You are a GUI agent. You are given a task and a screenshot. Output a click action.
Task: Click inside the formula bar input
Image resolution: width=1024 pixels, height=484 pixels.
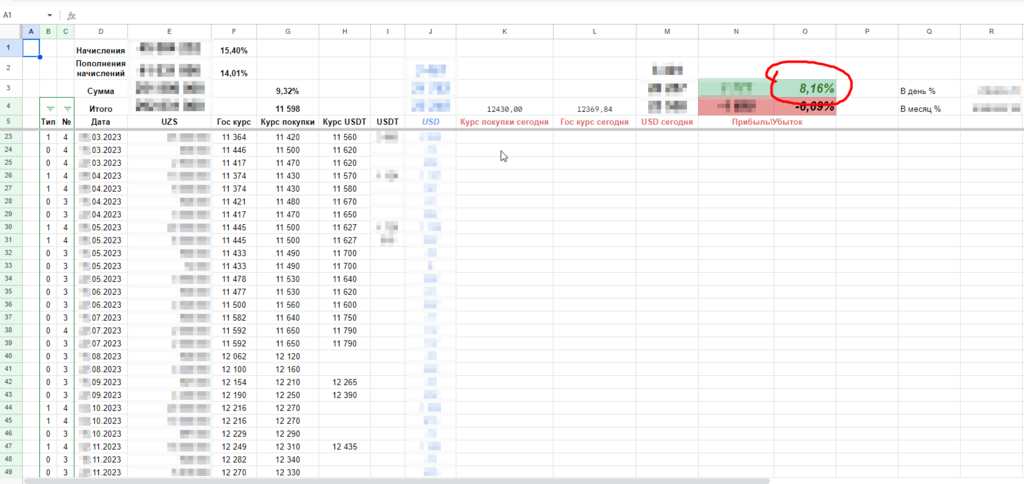click(x=549, y=15)
